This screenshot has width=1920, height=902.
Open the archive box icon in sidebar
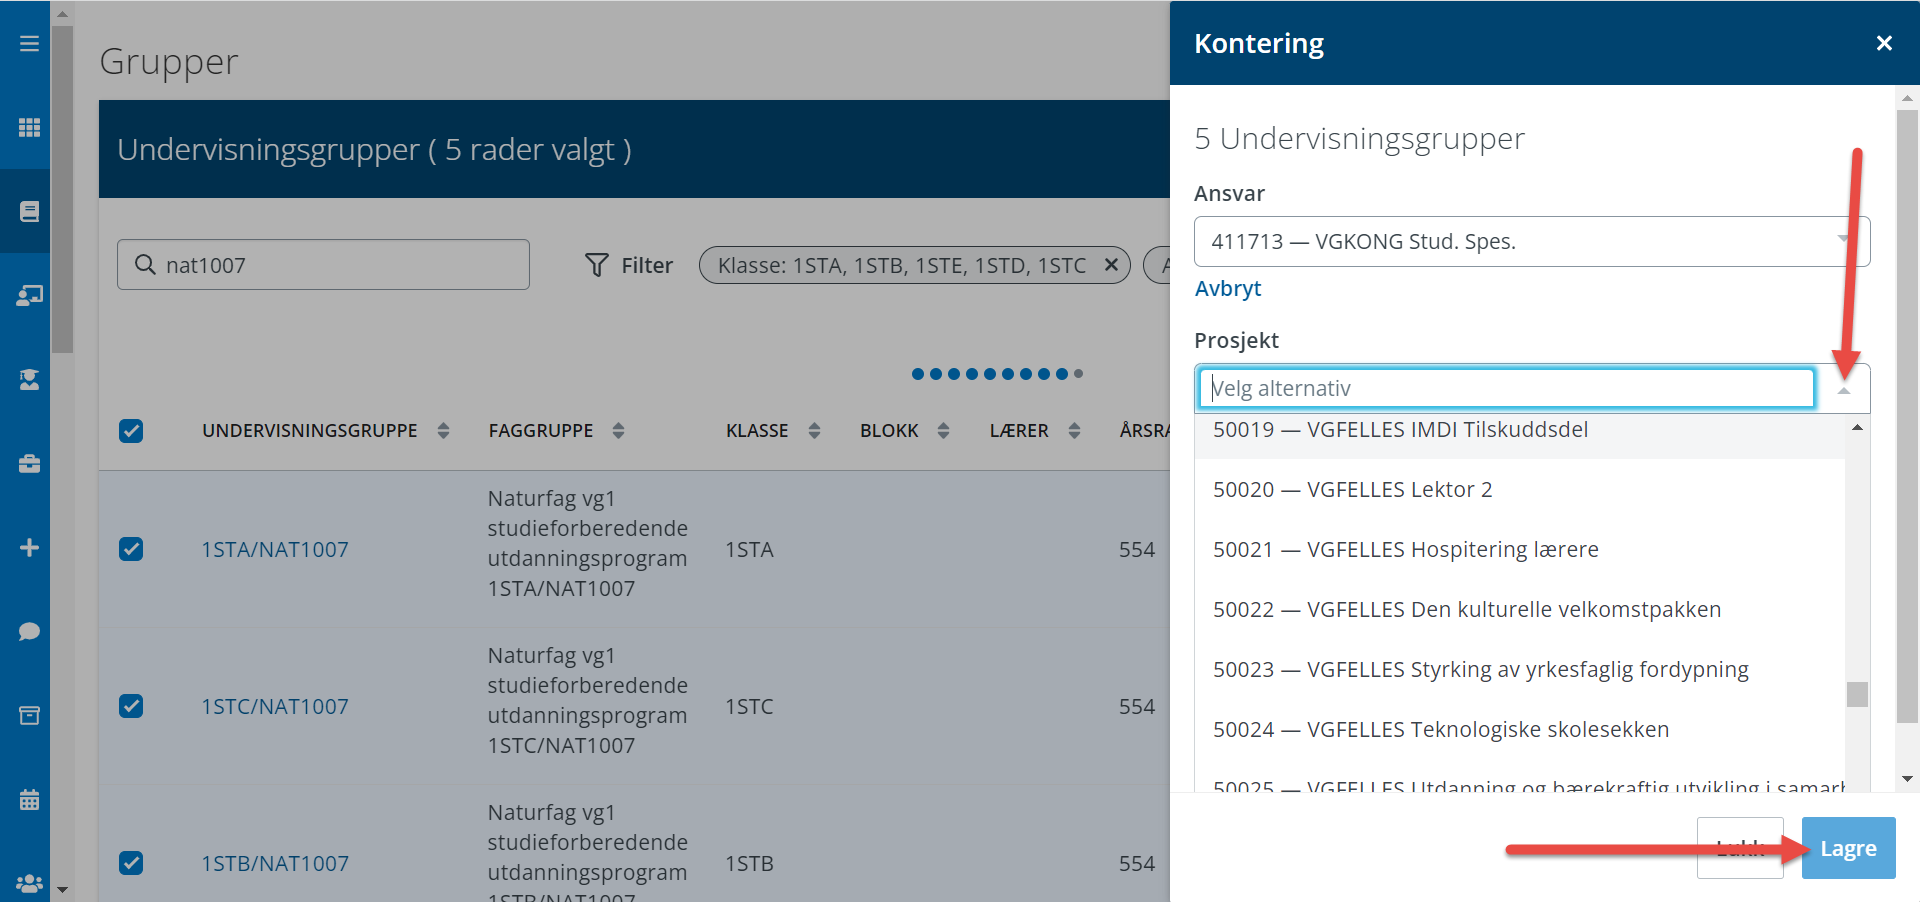[29, 715]
